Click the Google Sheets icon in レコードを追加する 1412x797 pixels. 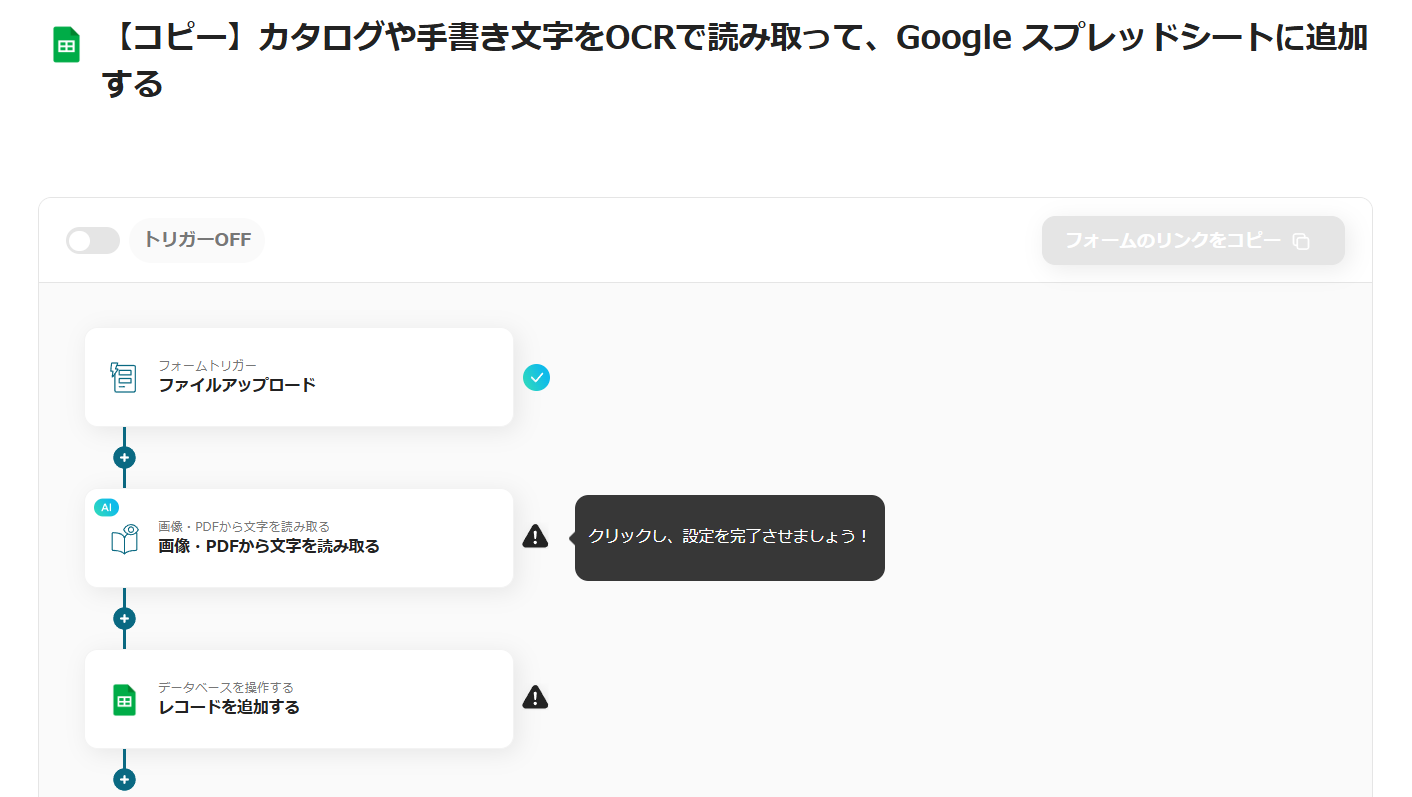click(124, 700)
